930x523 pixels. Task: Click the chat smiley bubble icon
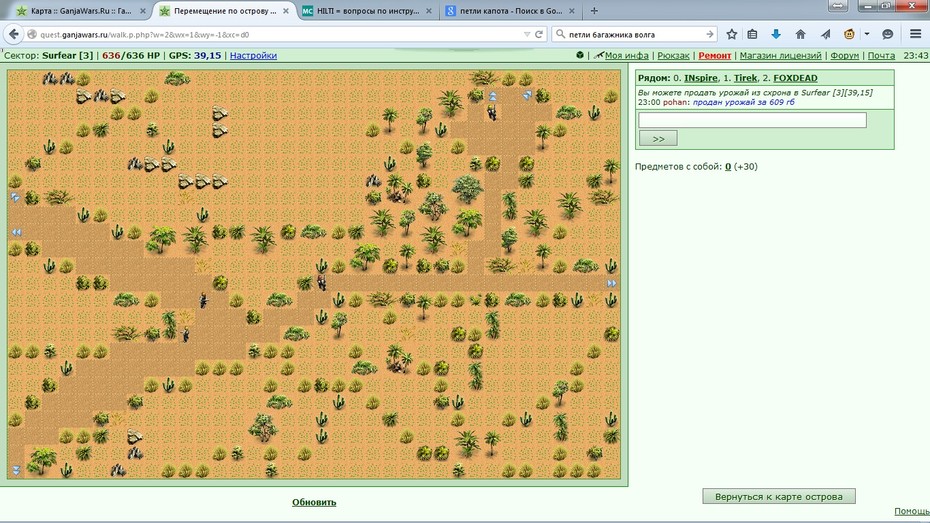point(887,34)
